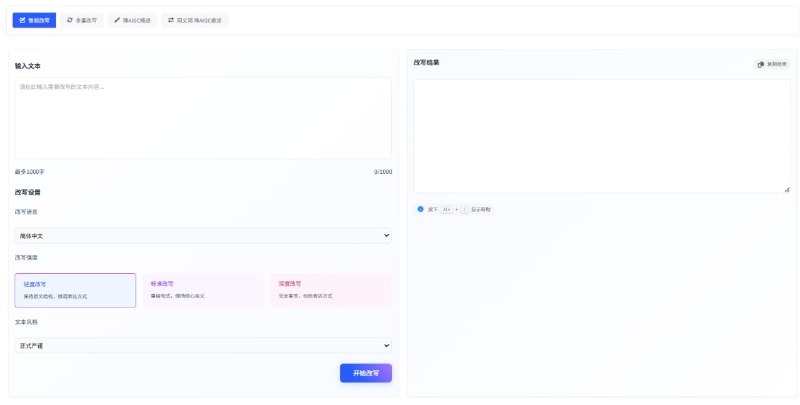Click the copy icon in 复制结果
Screen dimensions: 800x405
(761, 64)
